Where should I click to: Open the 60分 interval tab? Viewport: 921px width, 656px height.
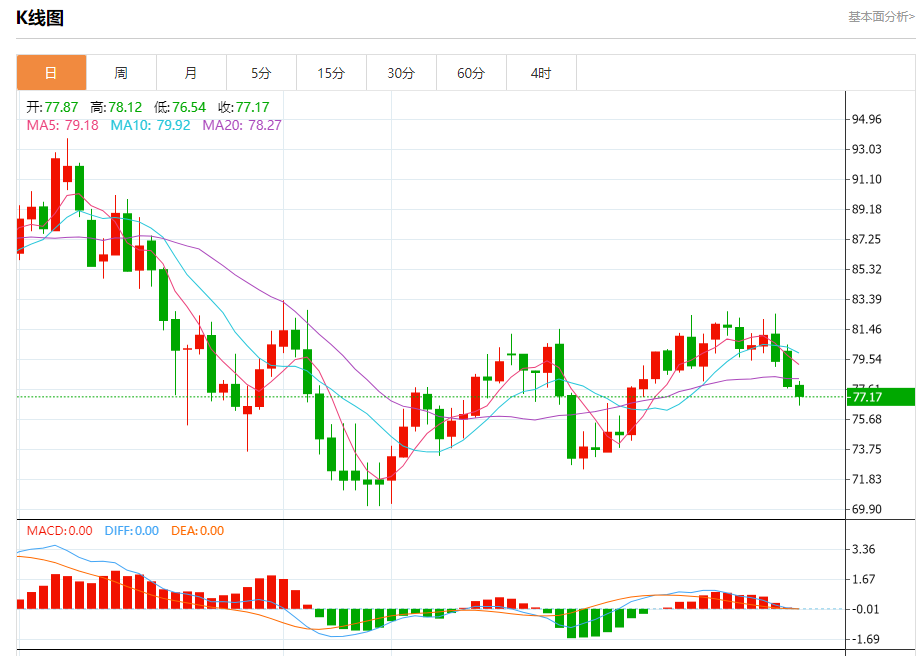coord(471,73)
